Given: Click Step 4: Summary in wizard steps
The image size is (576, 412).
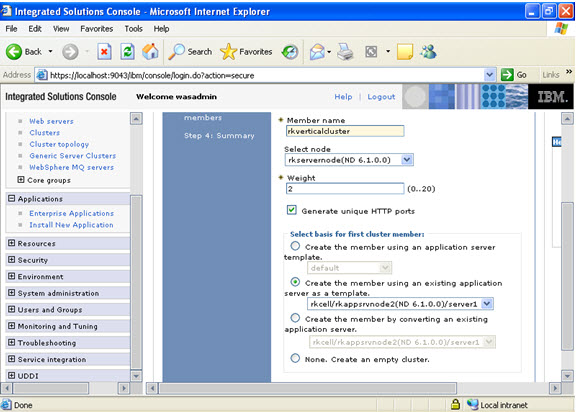Looking at the screenshot, I should click(x=219, y=135).
